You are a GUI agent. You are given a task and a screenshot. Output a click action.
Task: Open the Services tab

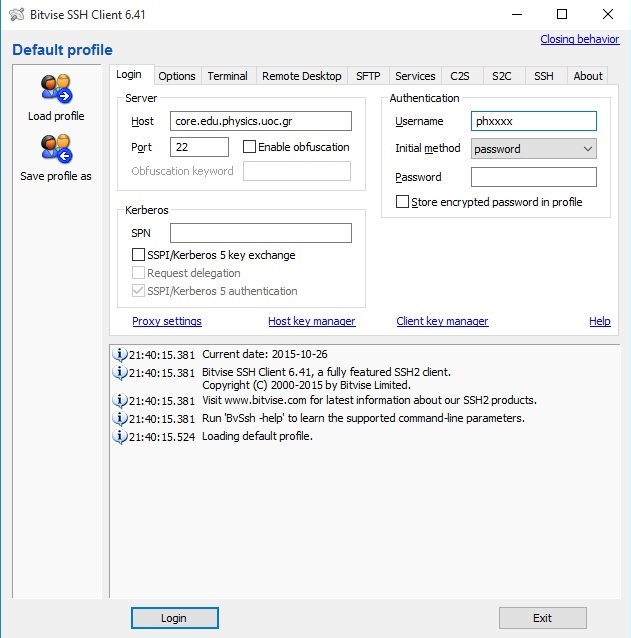(x=415, y=76)
